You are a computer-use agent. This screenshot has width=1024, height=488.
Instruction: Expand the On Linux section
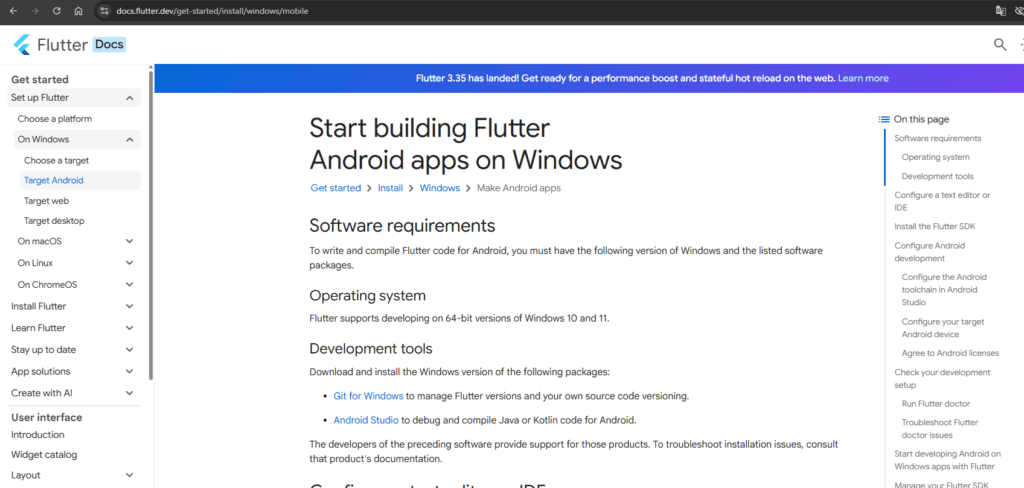coord(129,263)
